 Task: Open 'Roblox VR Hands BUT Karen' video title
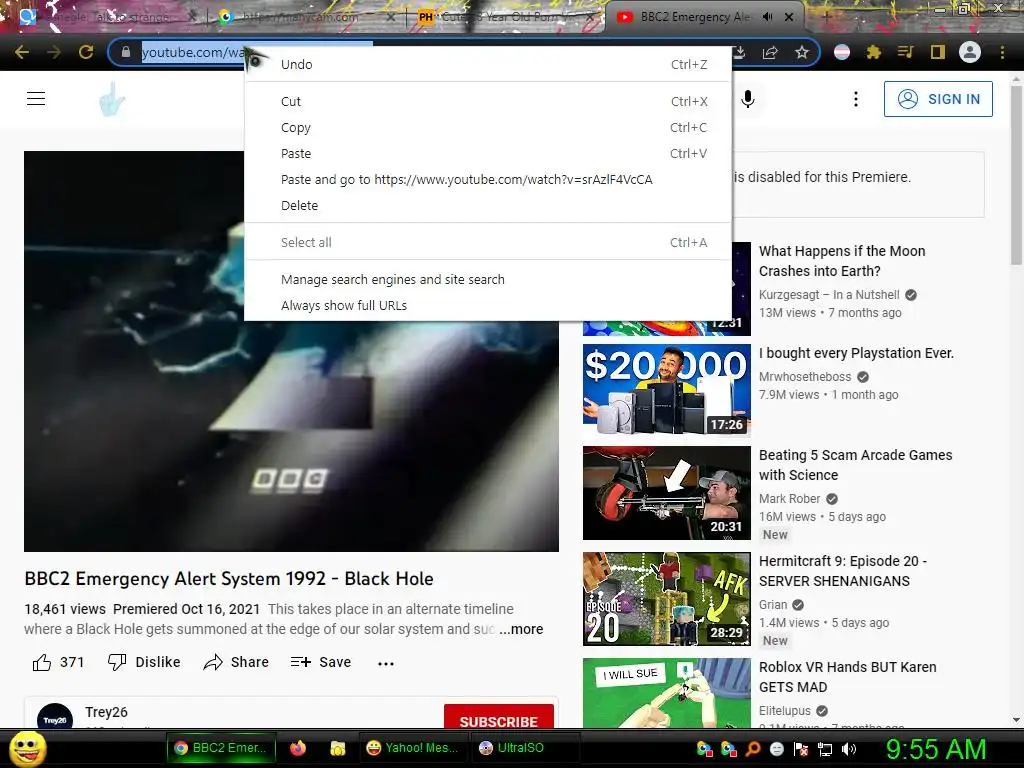(848, 677)
